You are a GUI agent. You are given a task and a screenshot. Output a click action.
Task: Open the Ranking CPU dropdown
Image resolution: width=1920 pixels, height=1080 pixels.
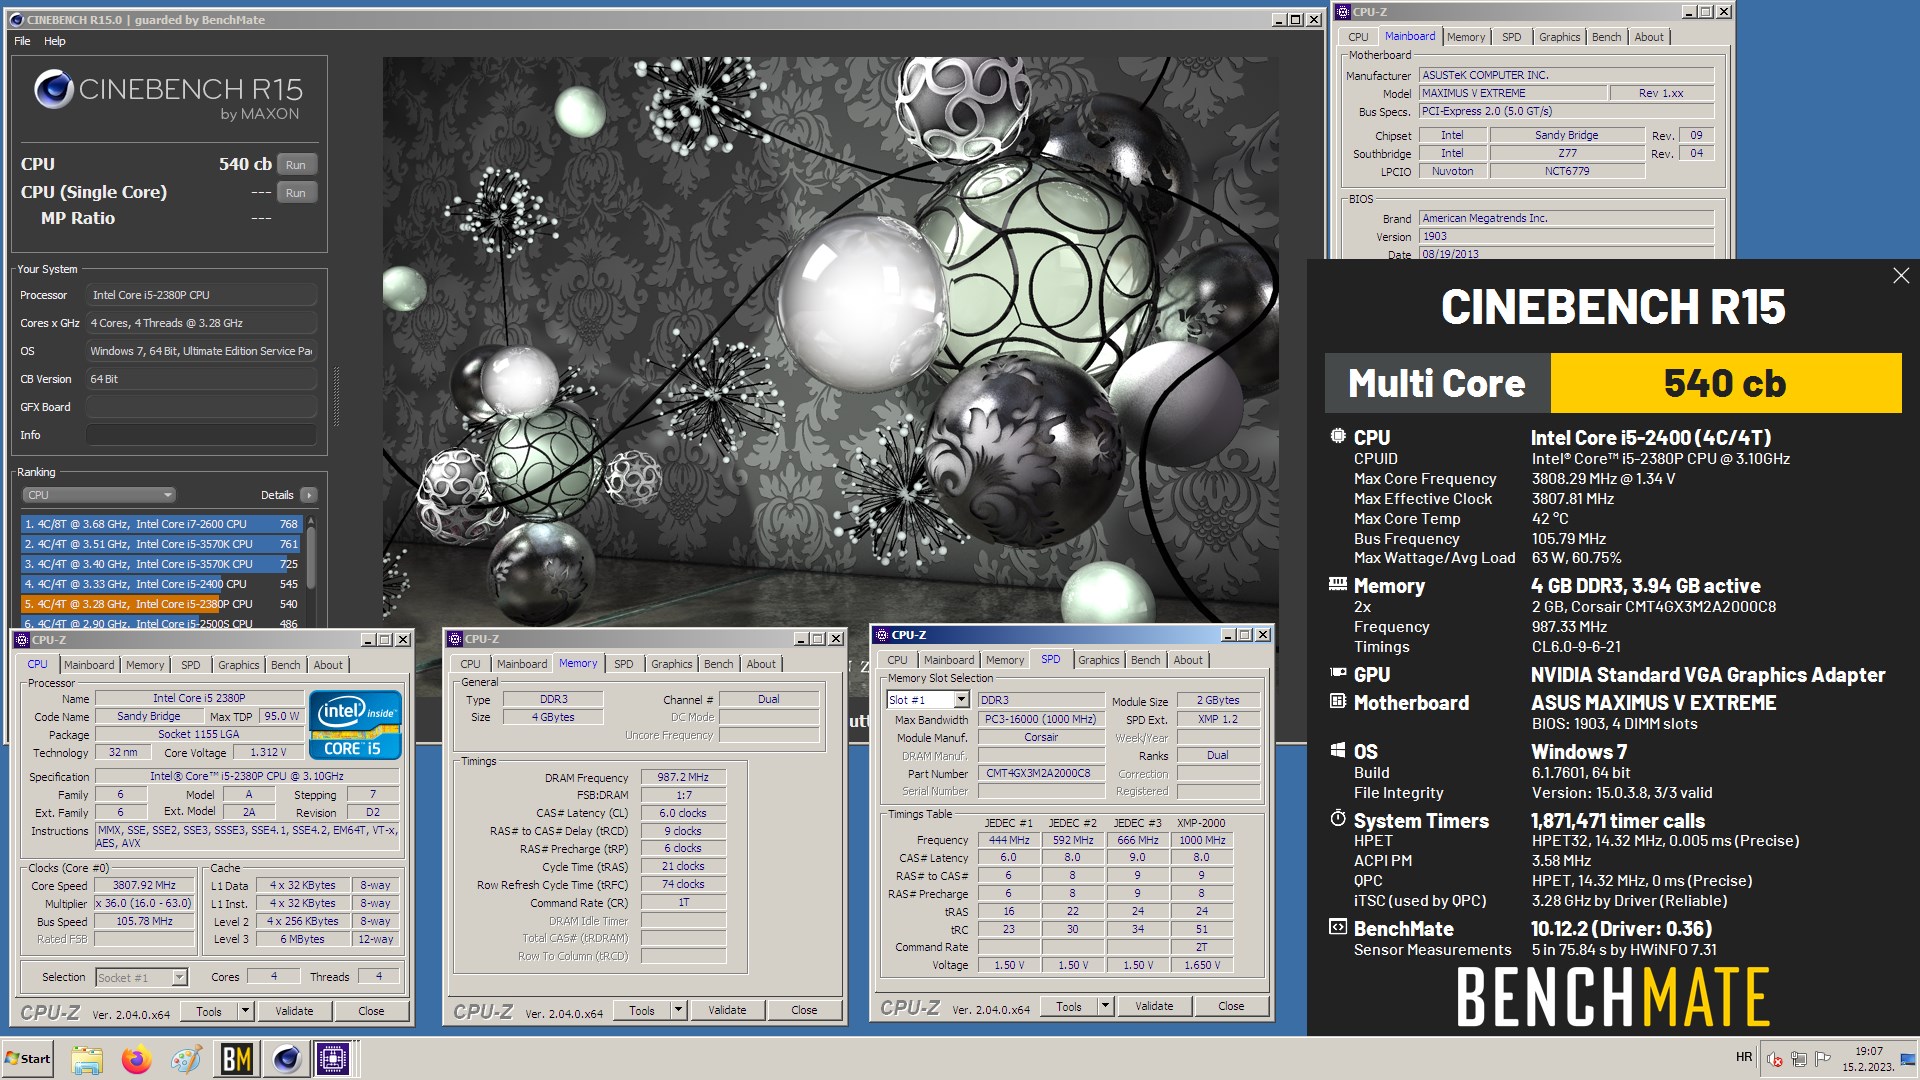pyautogui.click(x=99, y=495)
